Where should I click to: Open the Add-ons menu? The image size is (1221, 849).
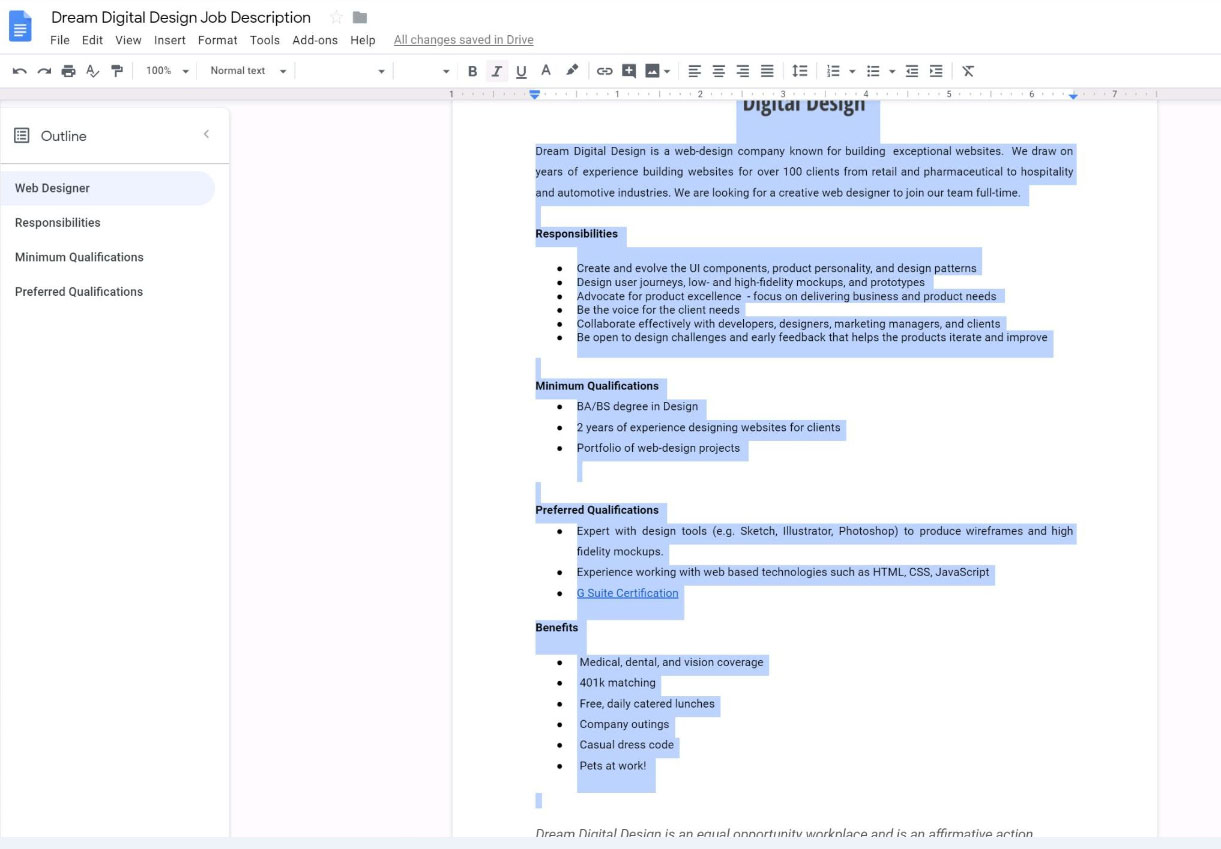(x=315, y=40)
